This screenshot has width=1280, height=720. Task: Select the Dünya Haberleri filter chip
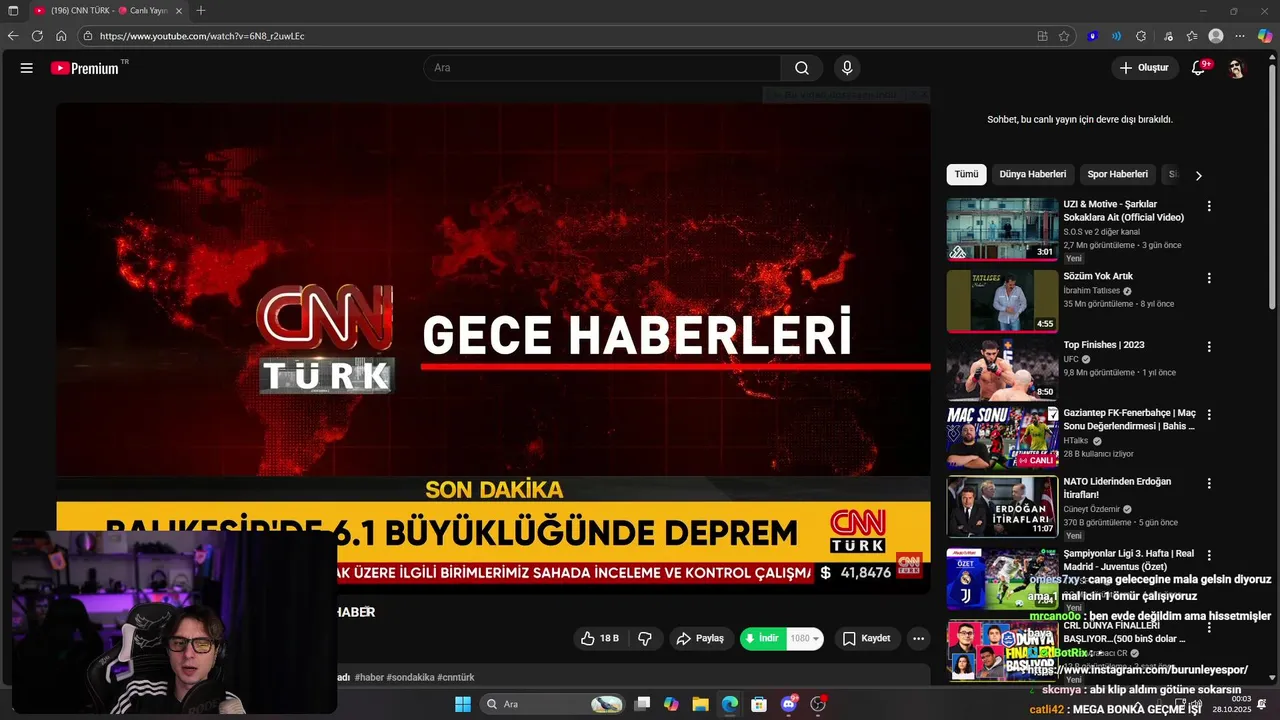point(1033,174)
